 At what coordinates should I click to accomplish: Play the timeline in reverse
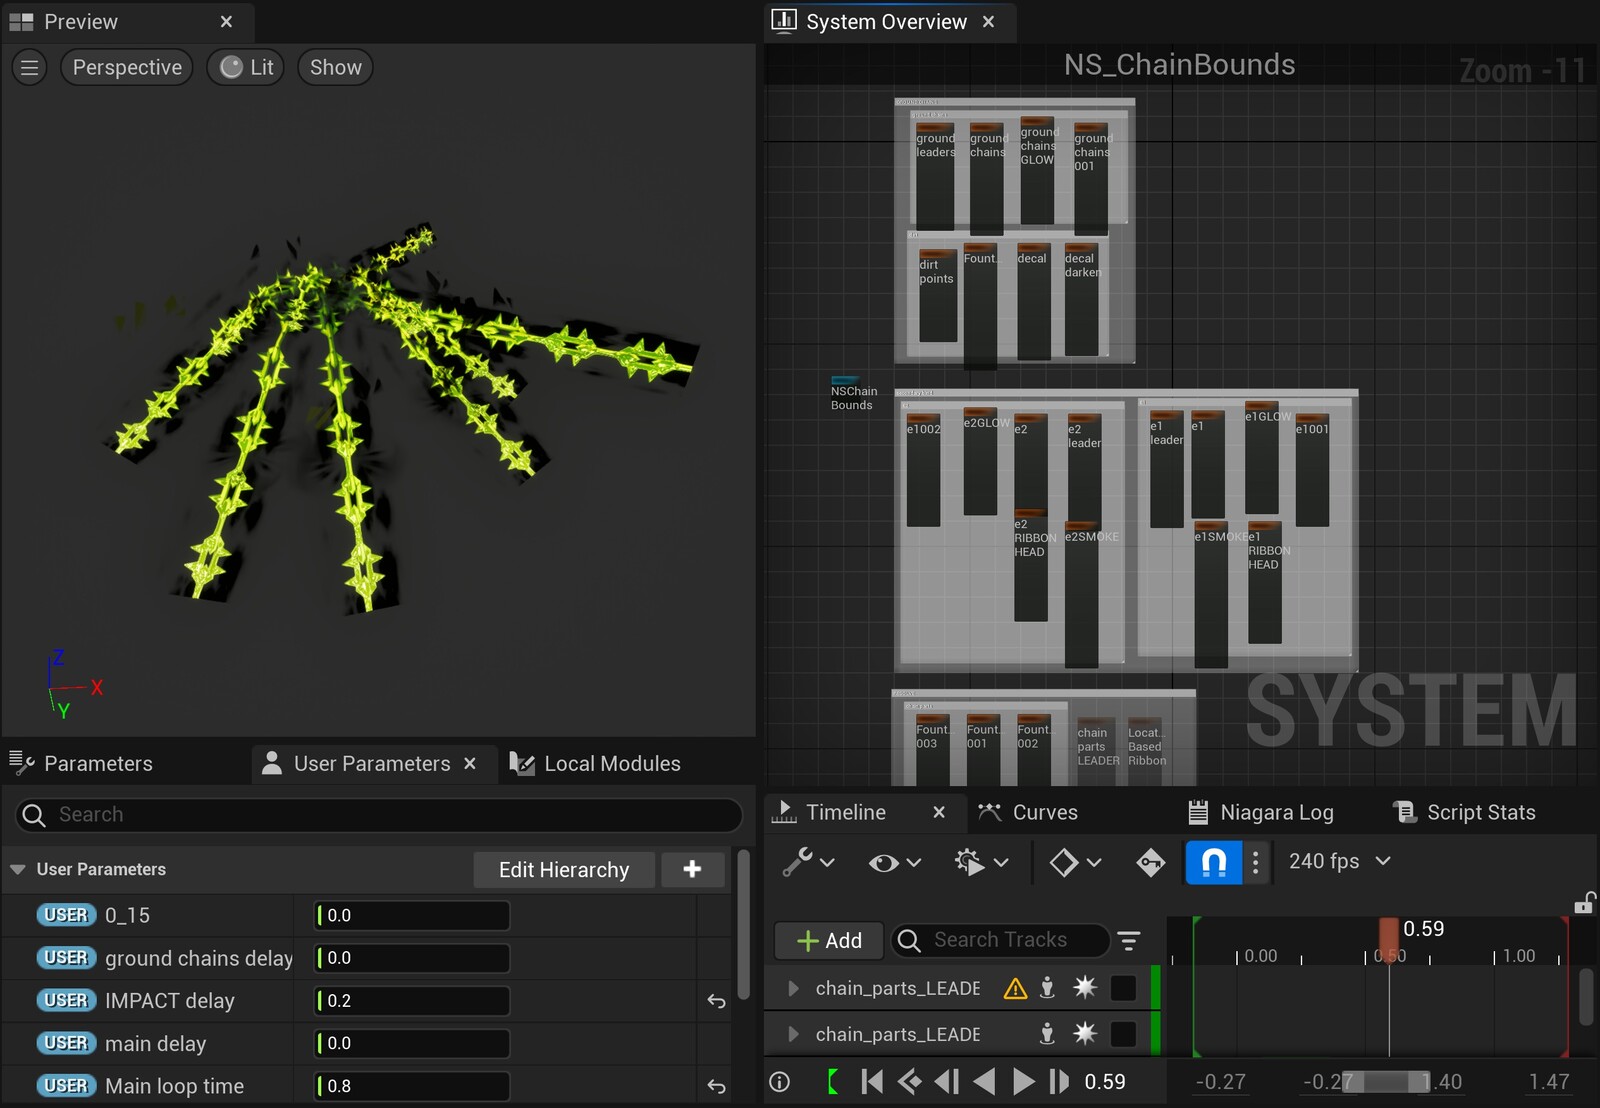coord(984,1082)
